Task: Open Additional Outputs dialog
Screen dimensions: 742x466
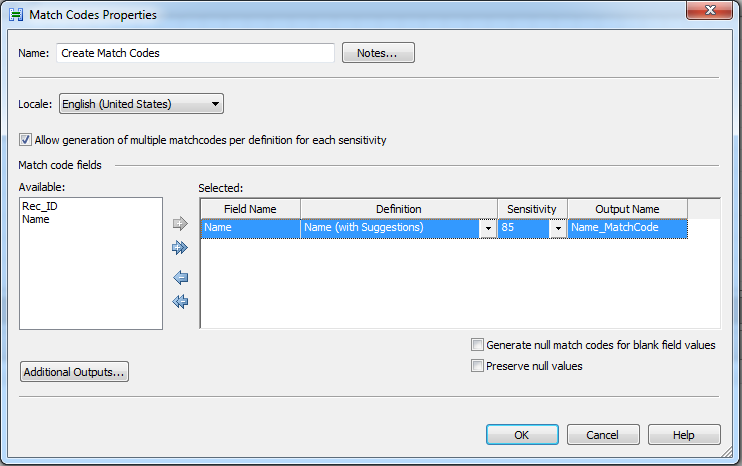Action: (x=75, y=372)
